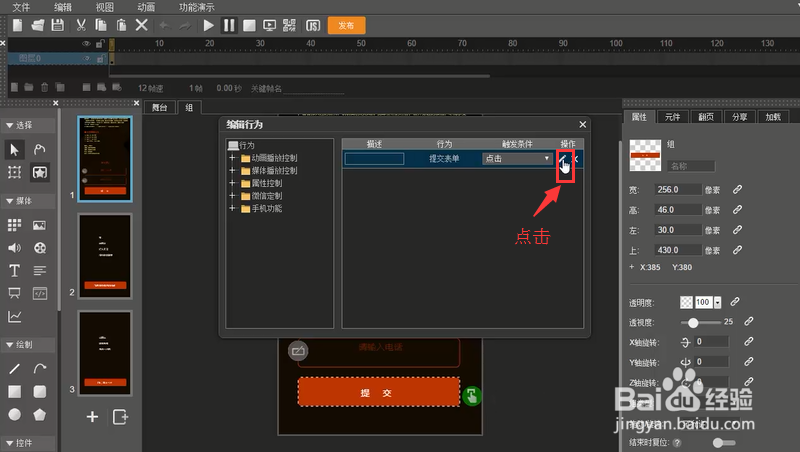Toggle lock on 图层0 layer
Viewport: 800px width, 452px height.
point(101,59)
